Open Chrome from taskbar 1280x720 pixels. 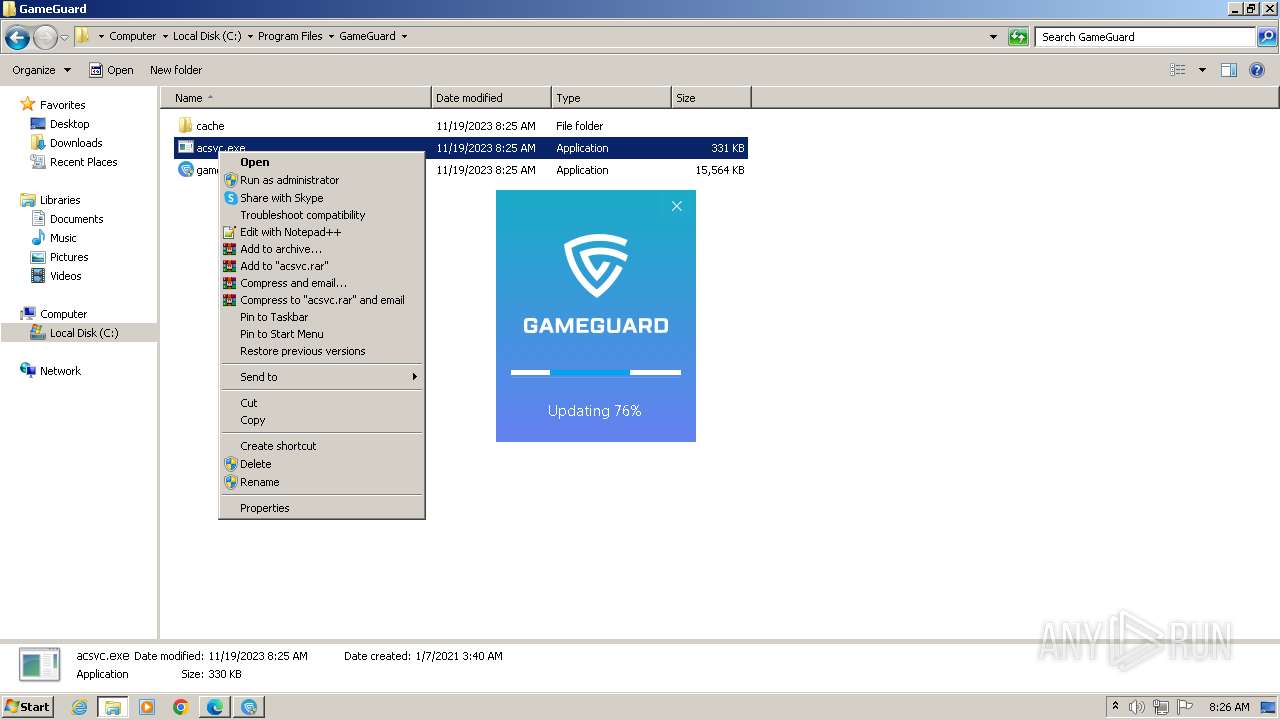point(181,707)
